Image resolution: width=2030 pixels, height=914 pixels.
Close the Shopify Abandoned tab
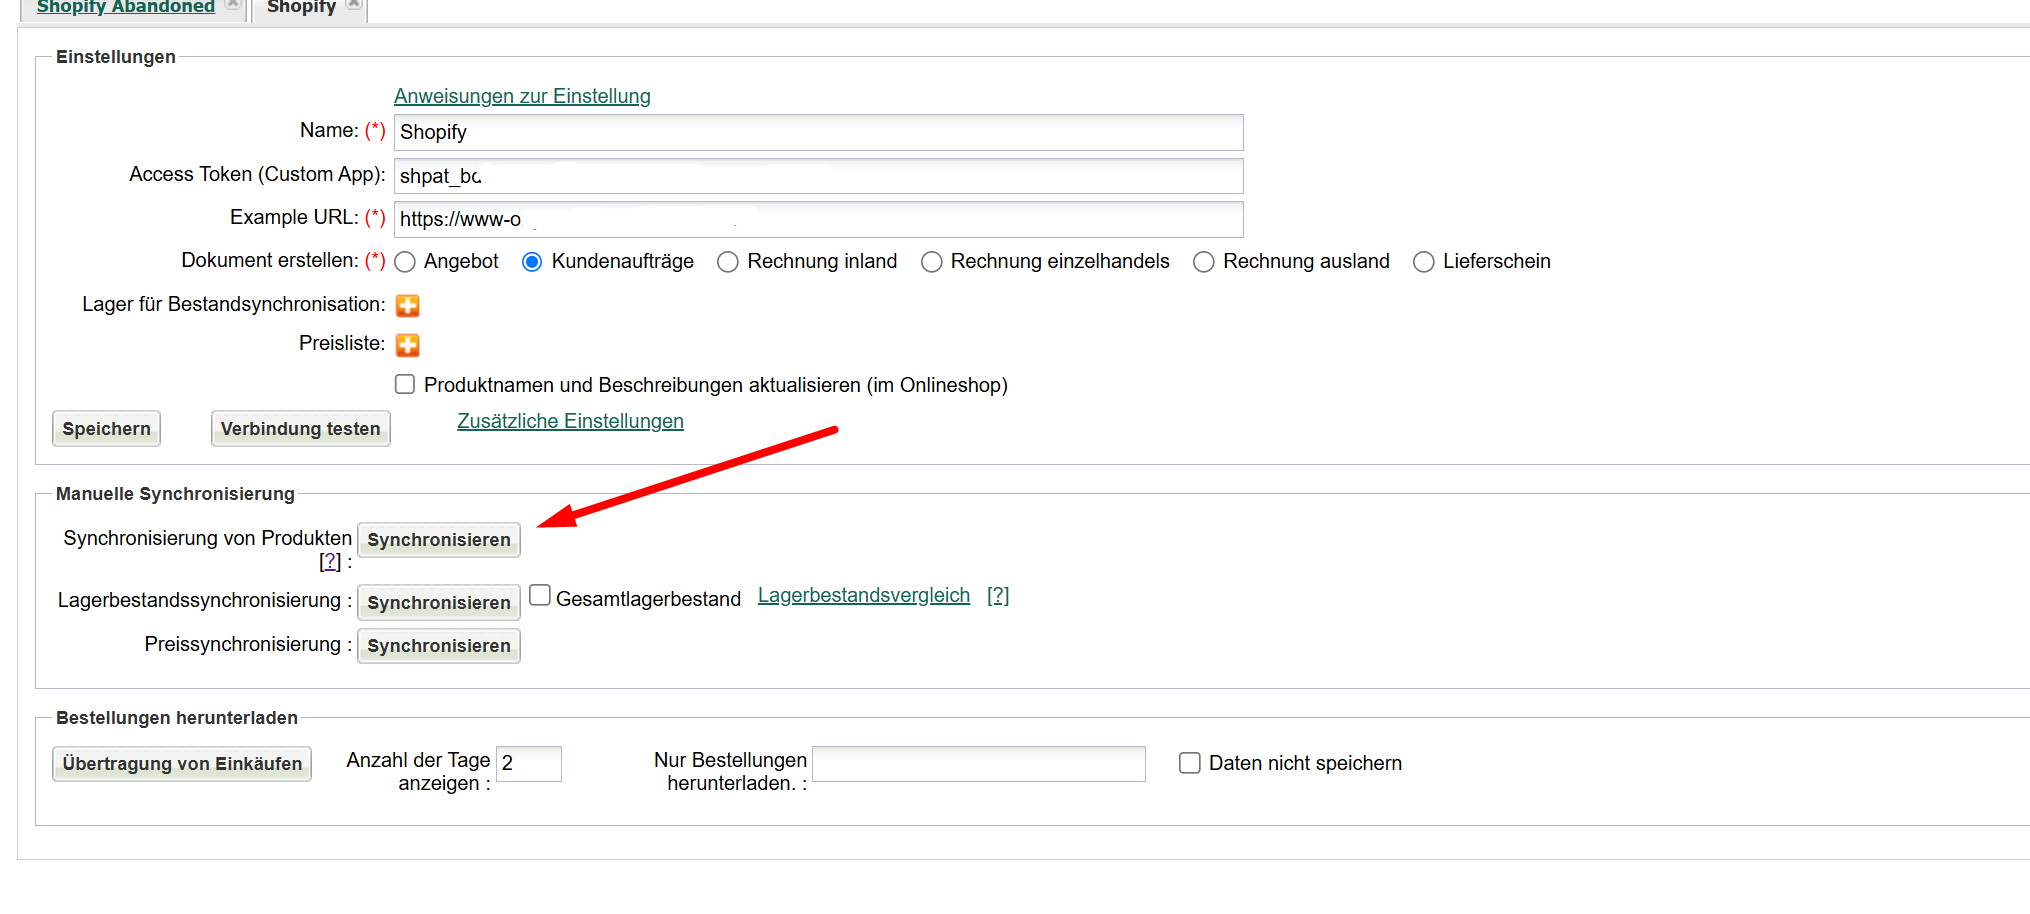click(x=232, y=4)
